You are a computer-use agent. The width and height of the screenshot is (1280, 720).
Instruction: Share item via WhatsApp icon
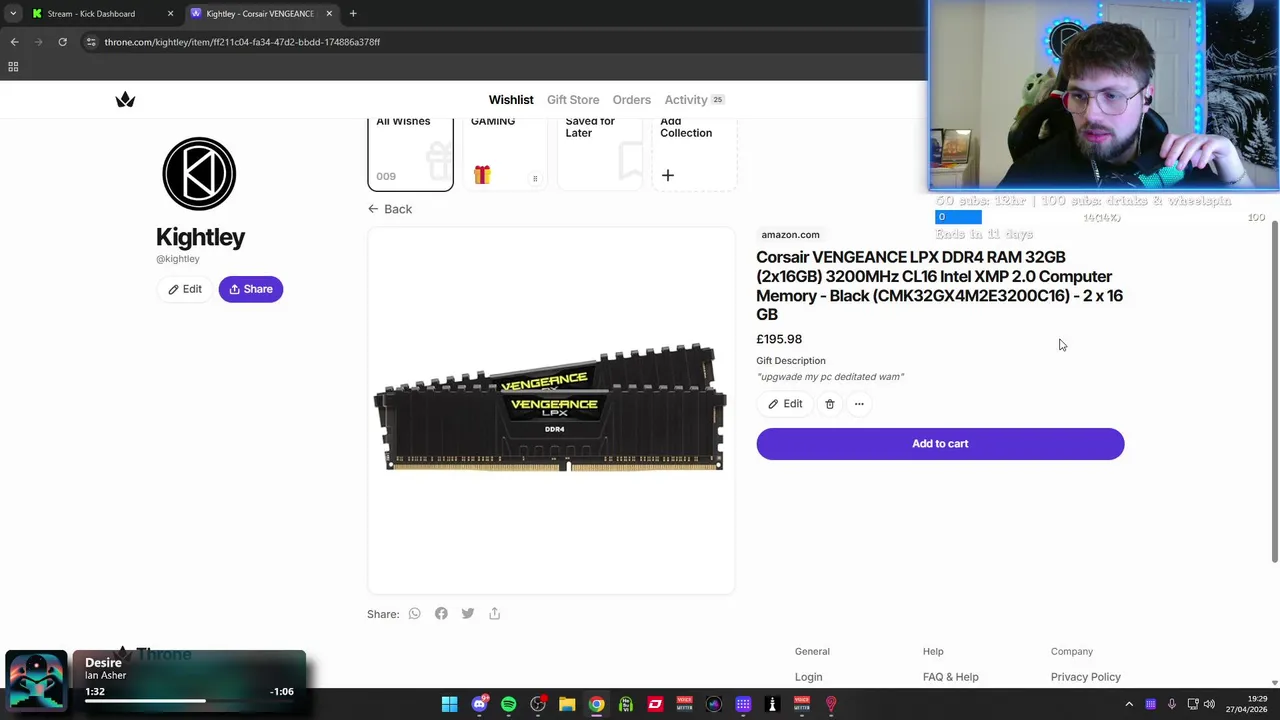click(415, 614)
